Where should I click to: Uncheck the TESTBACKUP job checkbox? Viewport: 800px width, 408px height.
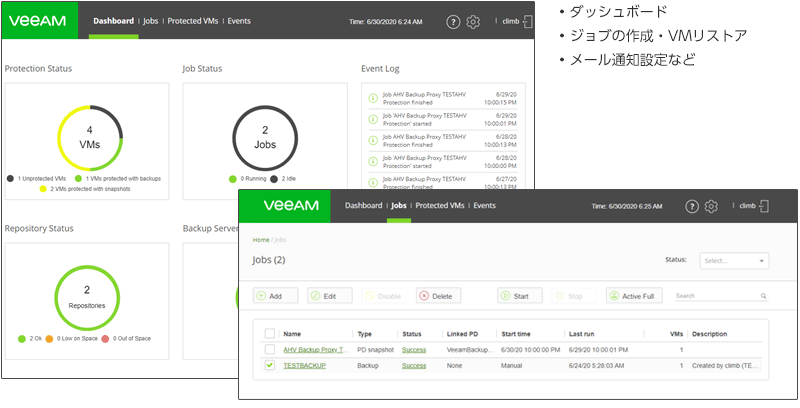[270, 365]
